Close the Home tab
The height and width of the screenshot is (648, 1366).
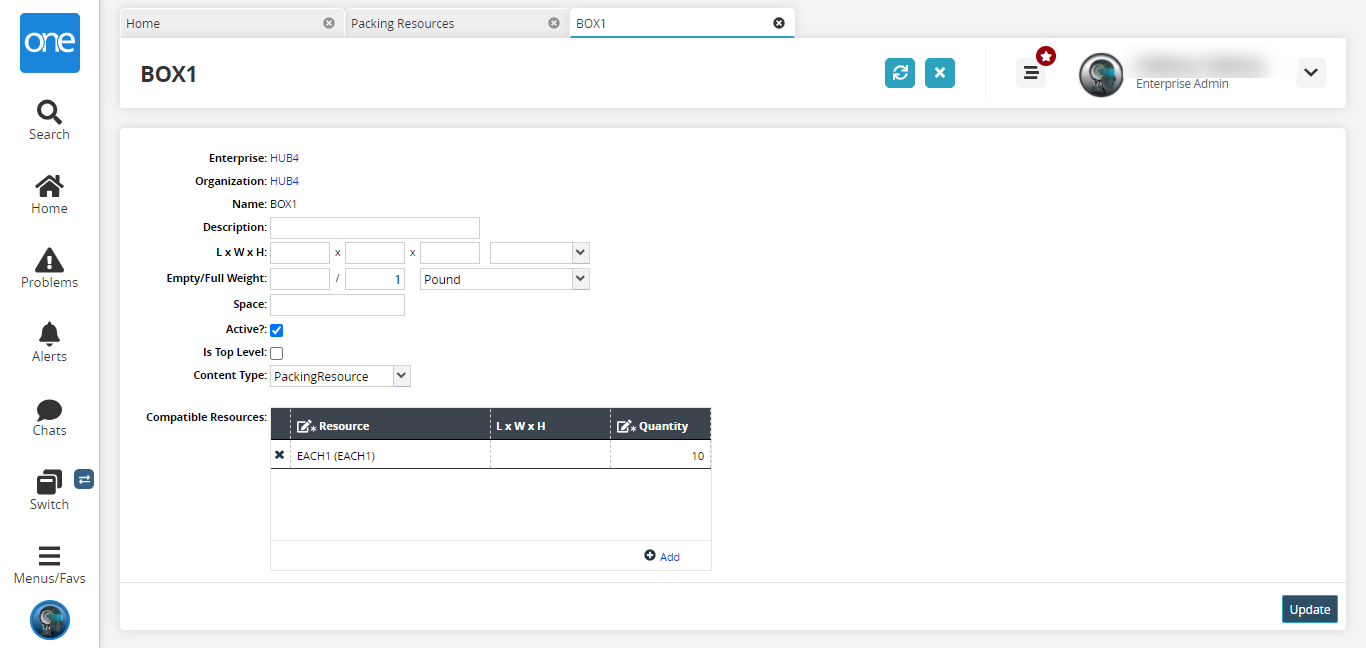(329, 23)
